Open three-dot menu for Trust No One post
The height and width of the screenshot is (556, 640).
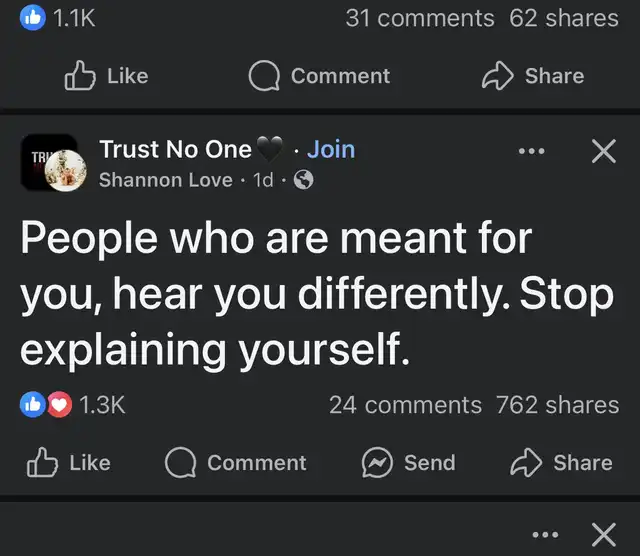pos(532,152)
